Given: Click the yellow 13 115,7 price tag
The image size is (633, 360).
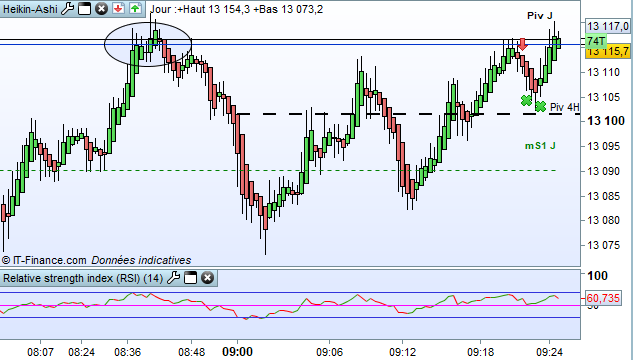Looking at the screenshot, I should tap(608, 51).
